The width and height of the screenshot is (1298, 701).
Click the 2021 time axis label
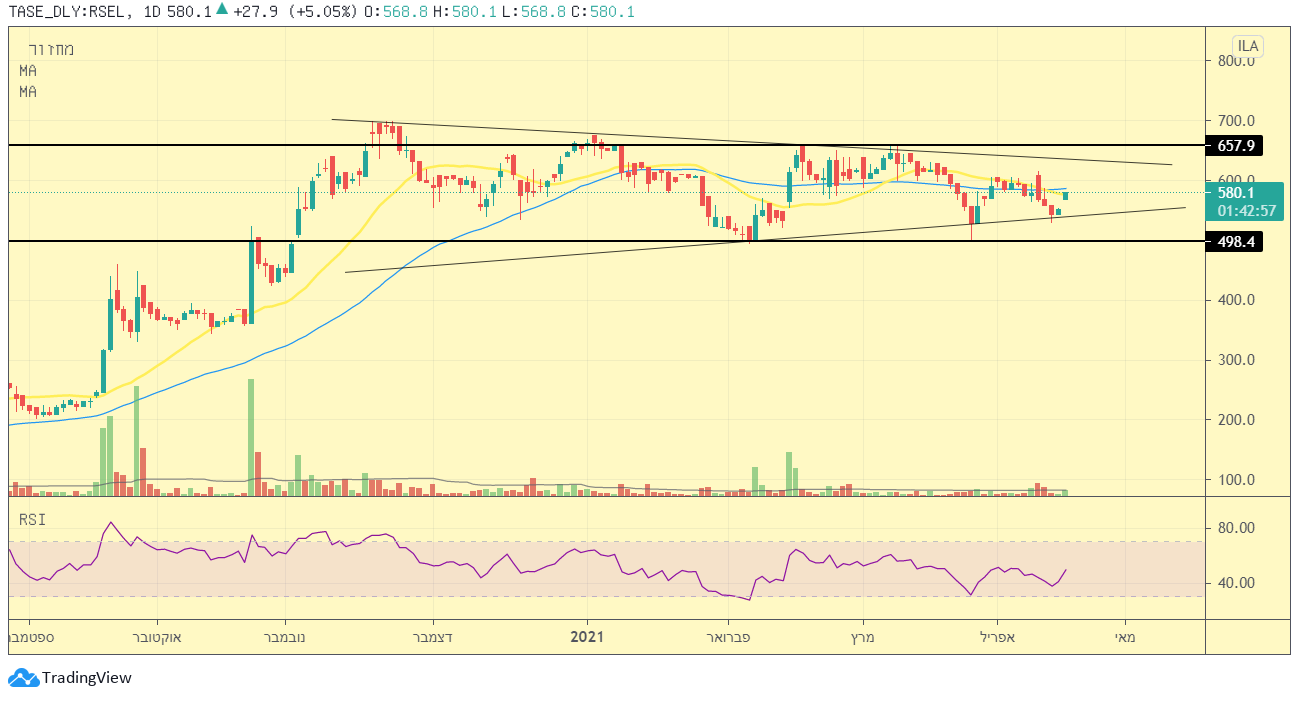587,636
